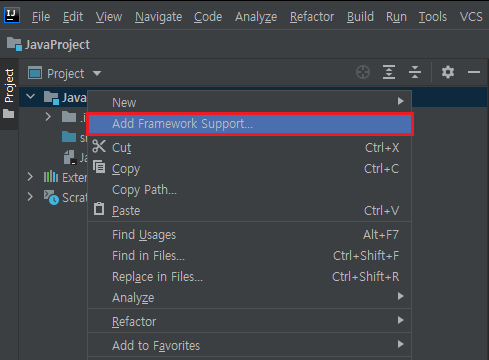Viewport: 489px width, 360px height.
Task: Choose Find in Files in context menu
Action: click(249, 256)
